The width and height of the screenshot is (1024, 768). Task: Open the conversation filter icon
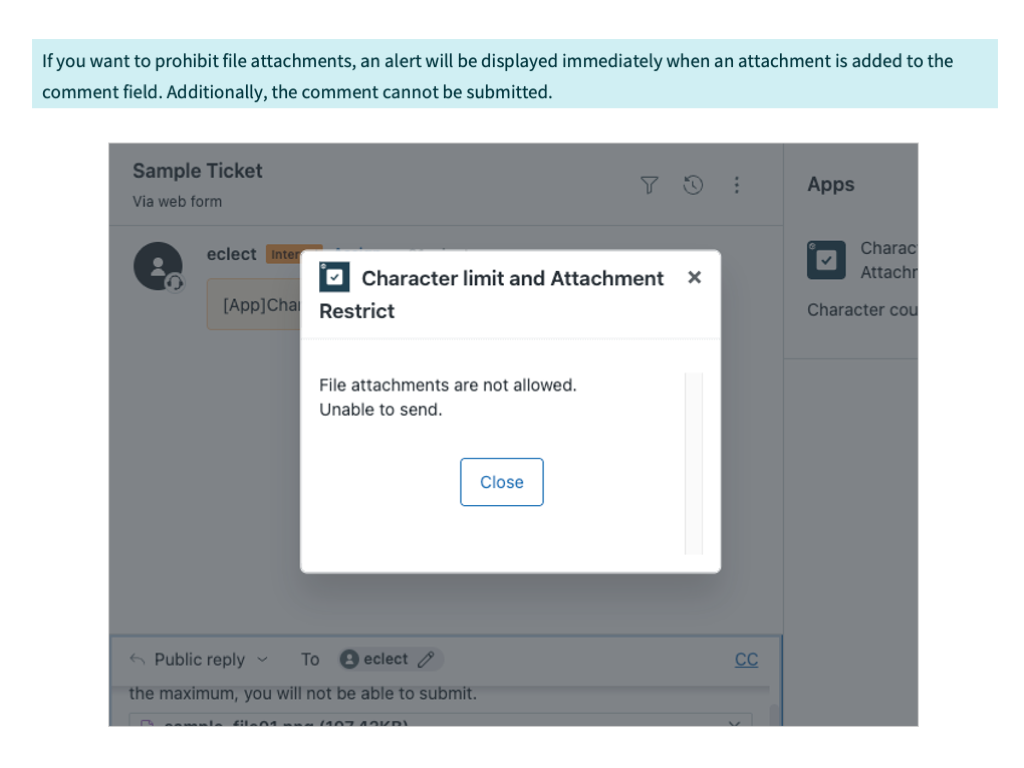tap(651, 185)
